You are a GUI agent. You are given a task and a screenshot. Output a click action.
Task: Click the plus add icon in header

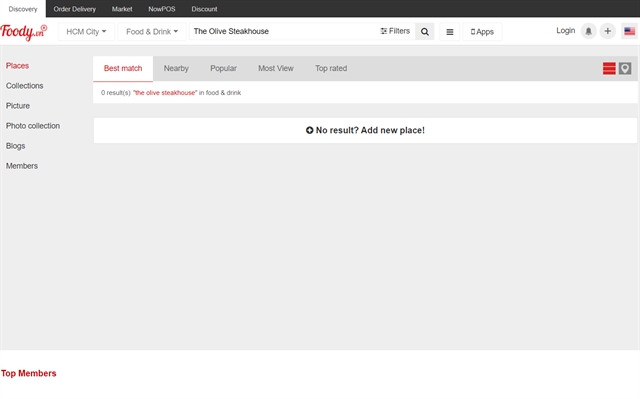(608, 31)
